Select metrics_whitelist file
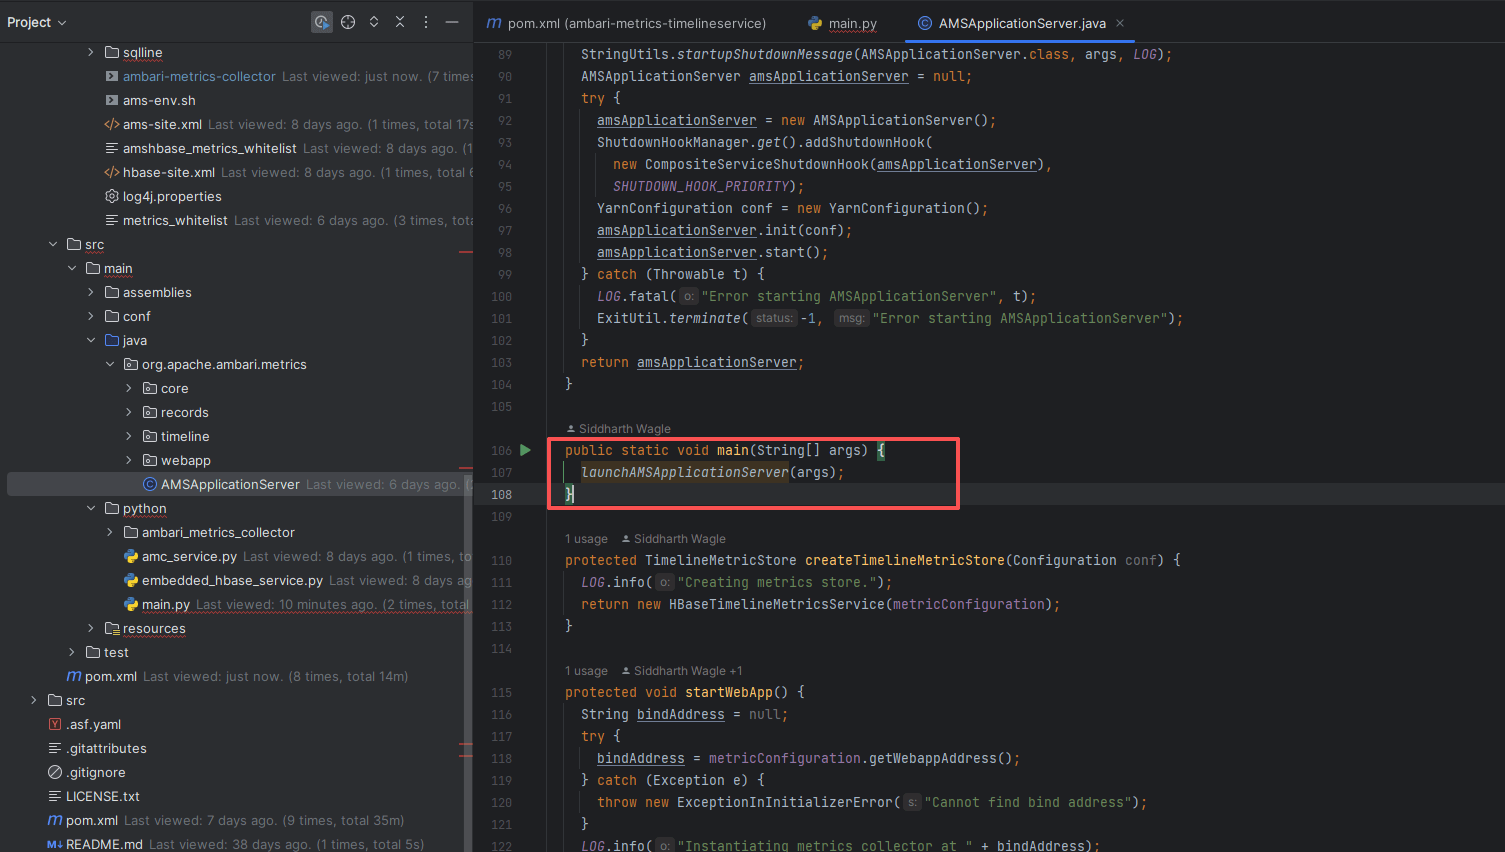1505x852 pixels. (175, 220)
